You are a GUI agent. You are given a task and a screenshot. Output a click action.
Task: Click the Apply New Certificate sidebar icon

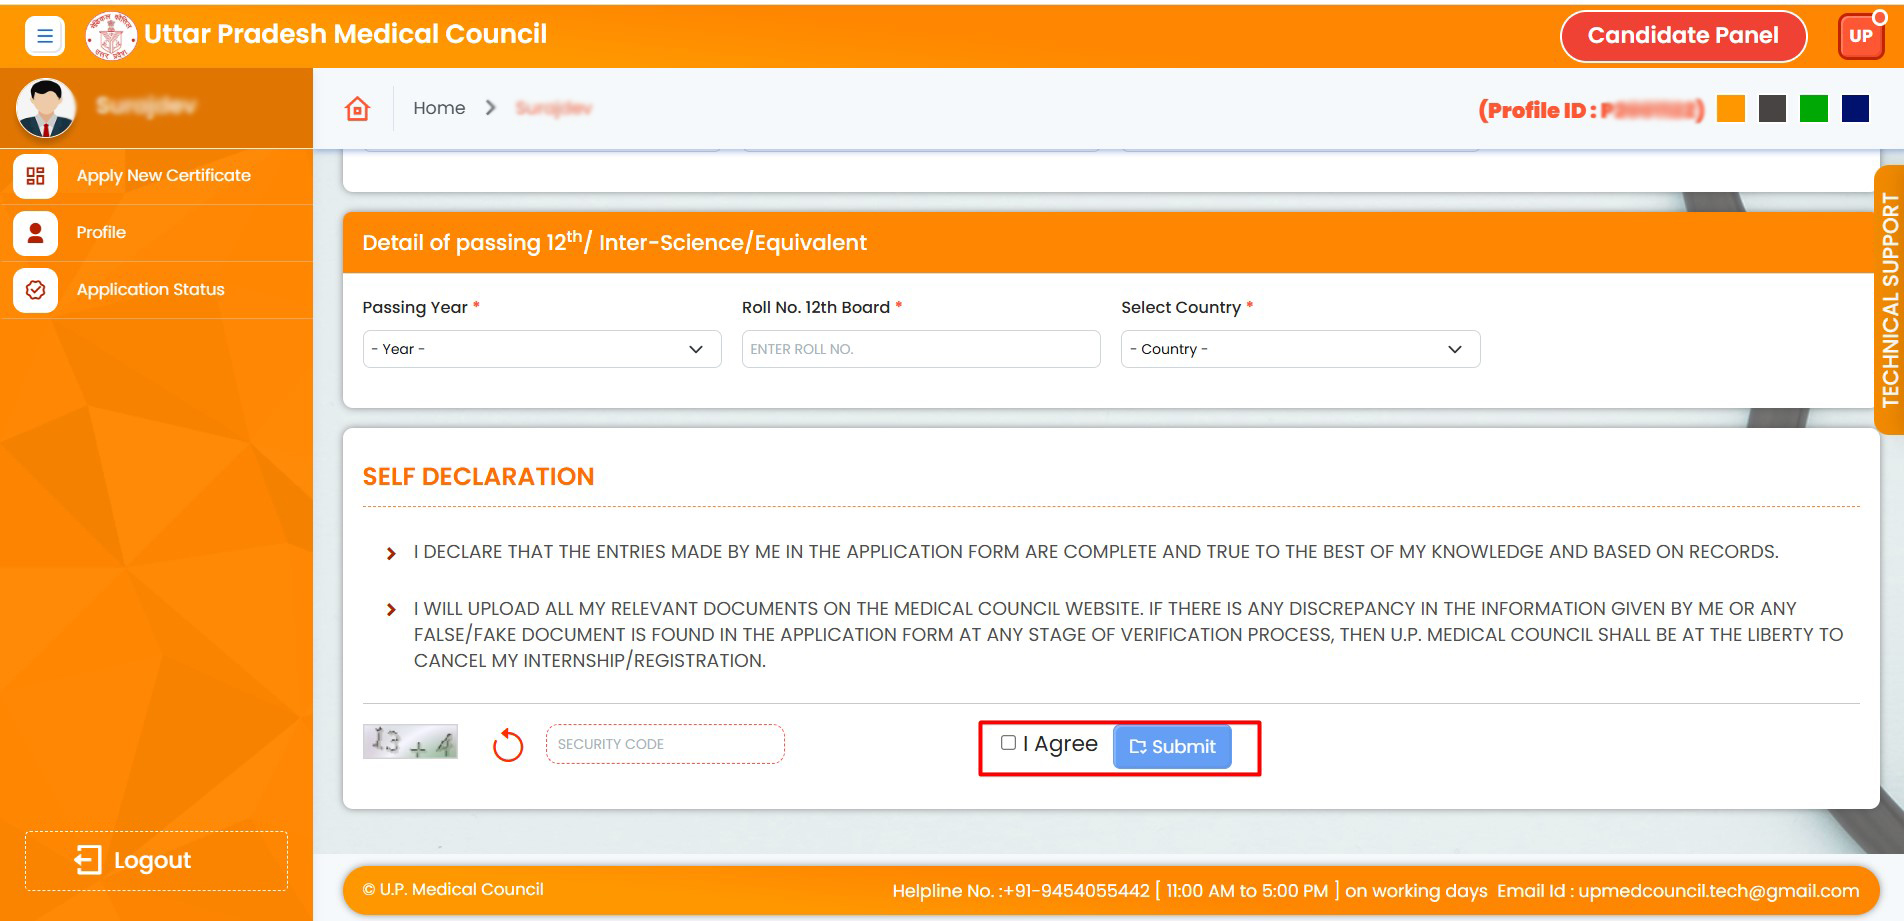point(36,176)
